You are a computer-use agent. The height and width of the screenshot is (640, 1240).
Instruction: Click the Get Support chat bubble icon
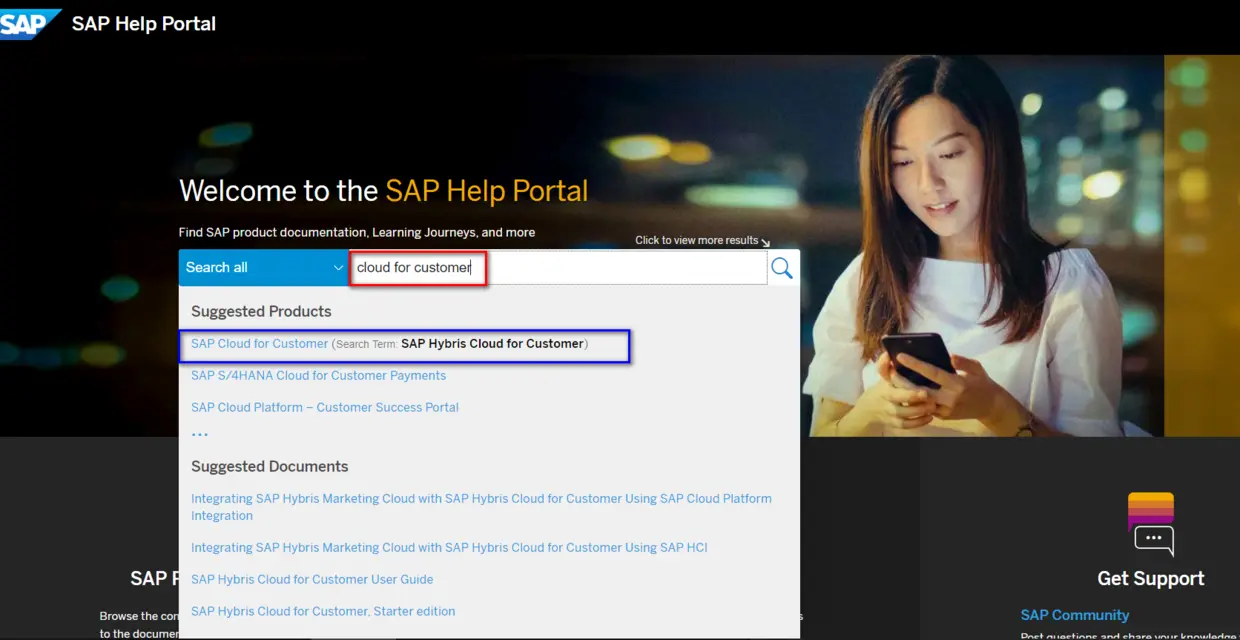[1151, 524]
